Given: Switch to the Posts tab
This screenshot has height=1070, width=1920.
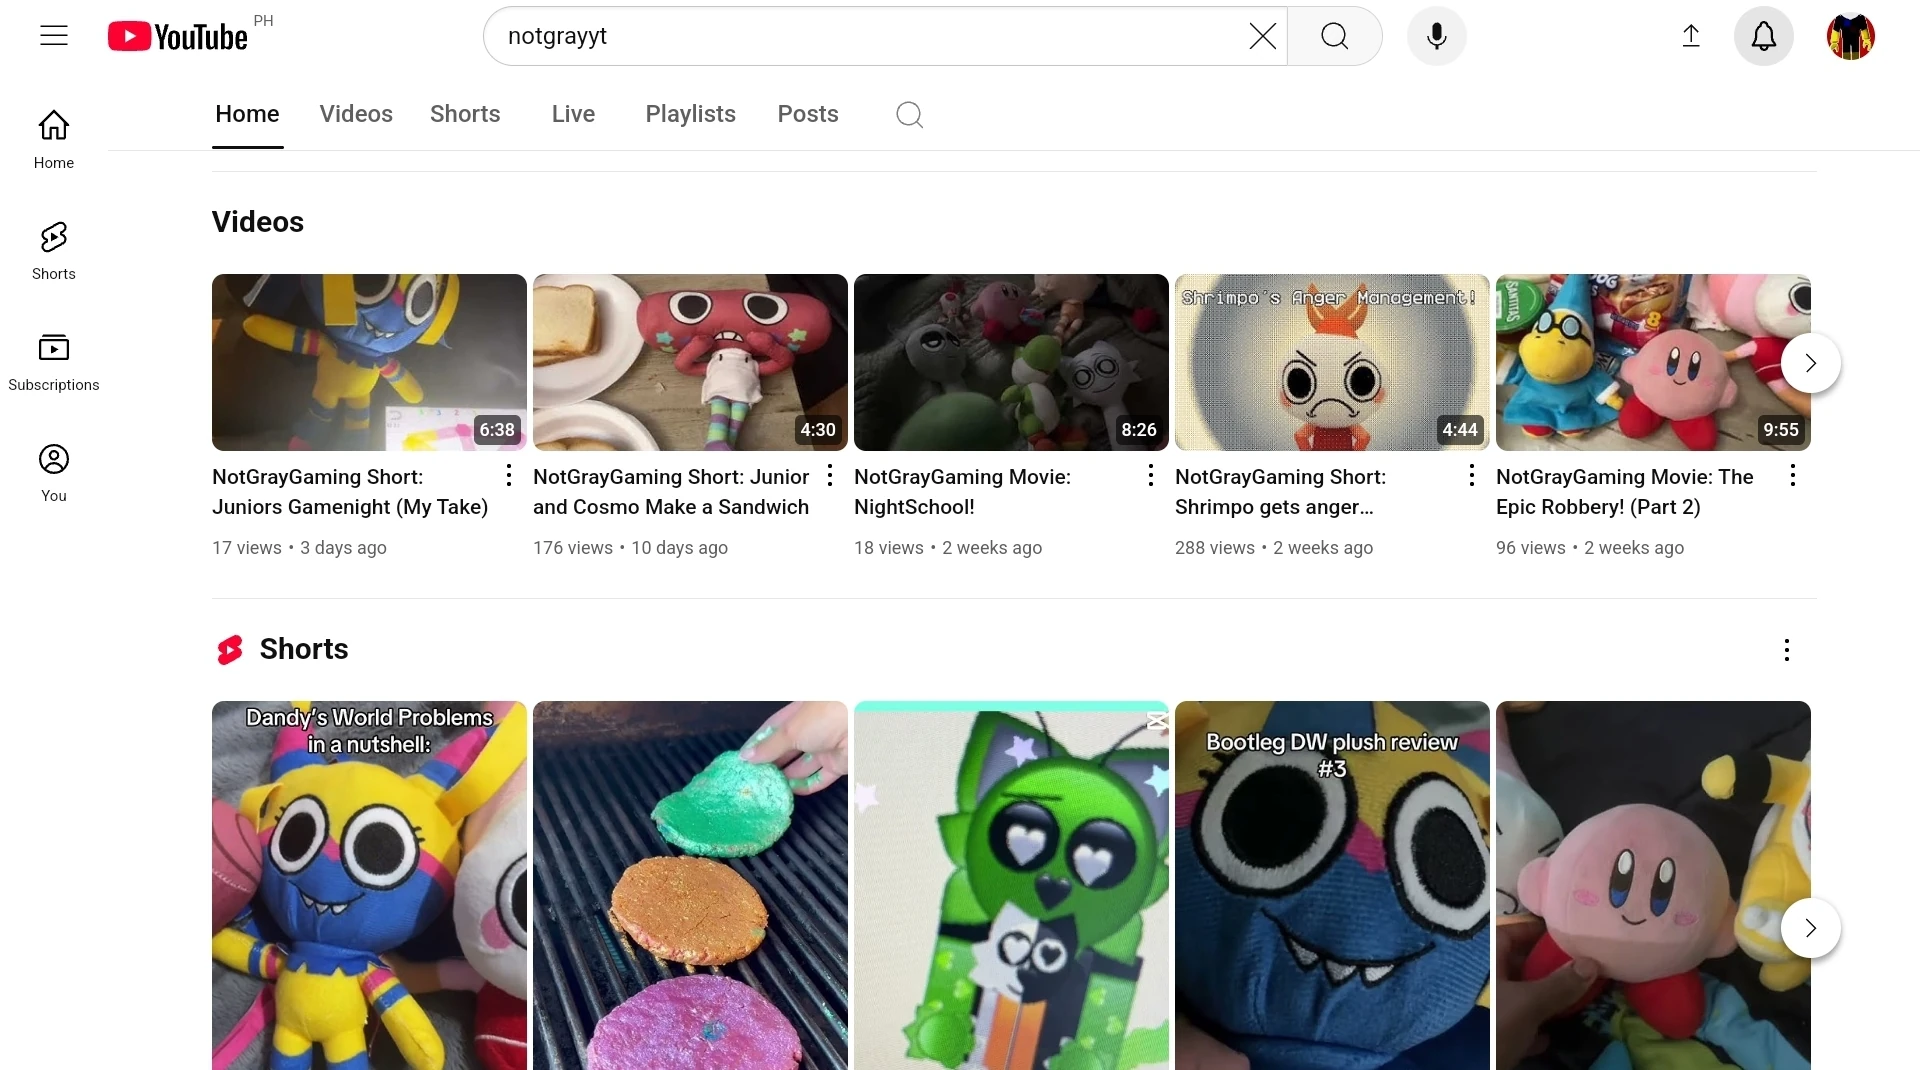Looking at the screenshot, I should point(808,114).
